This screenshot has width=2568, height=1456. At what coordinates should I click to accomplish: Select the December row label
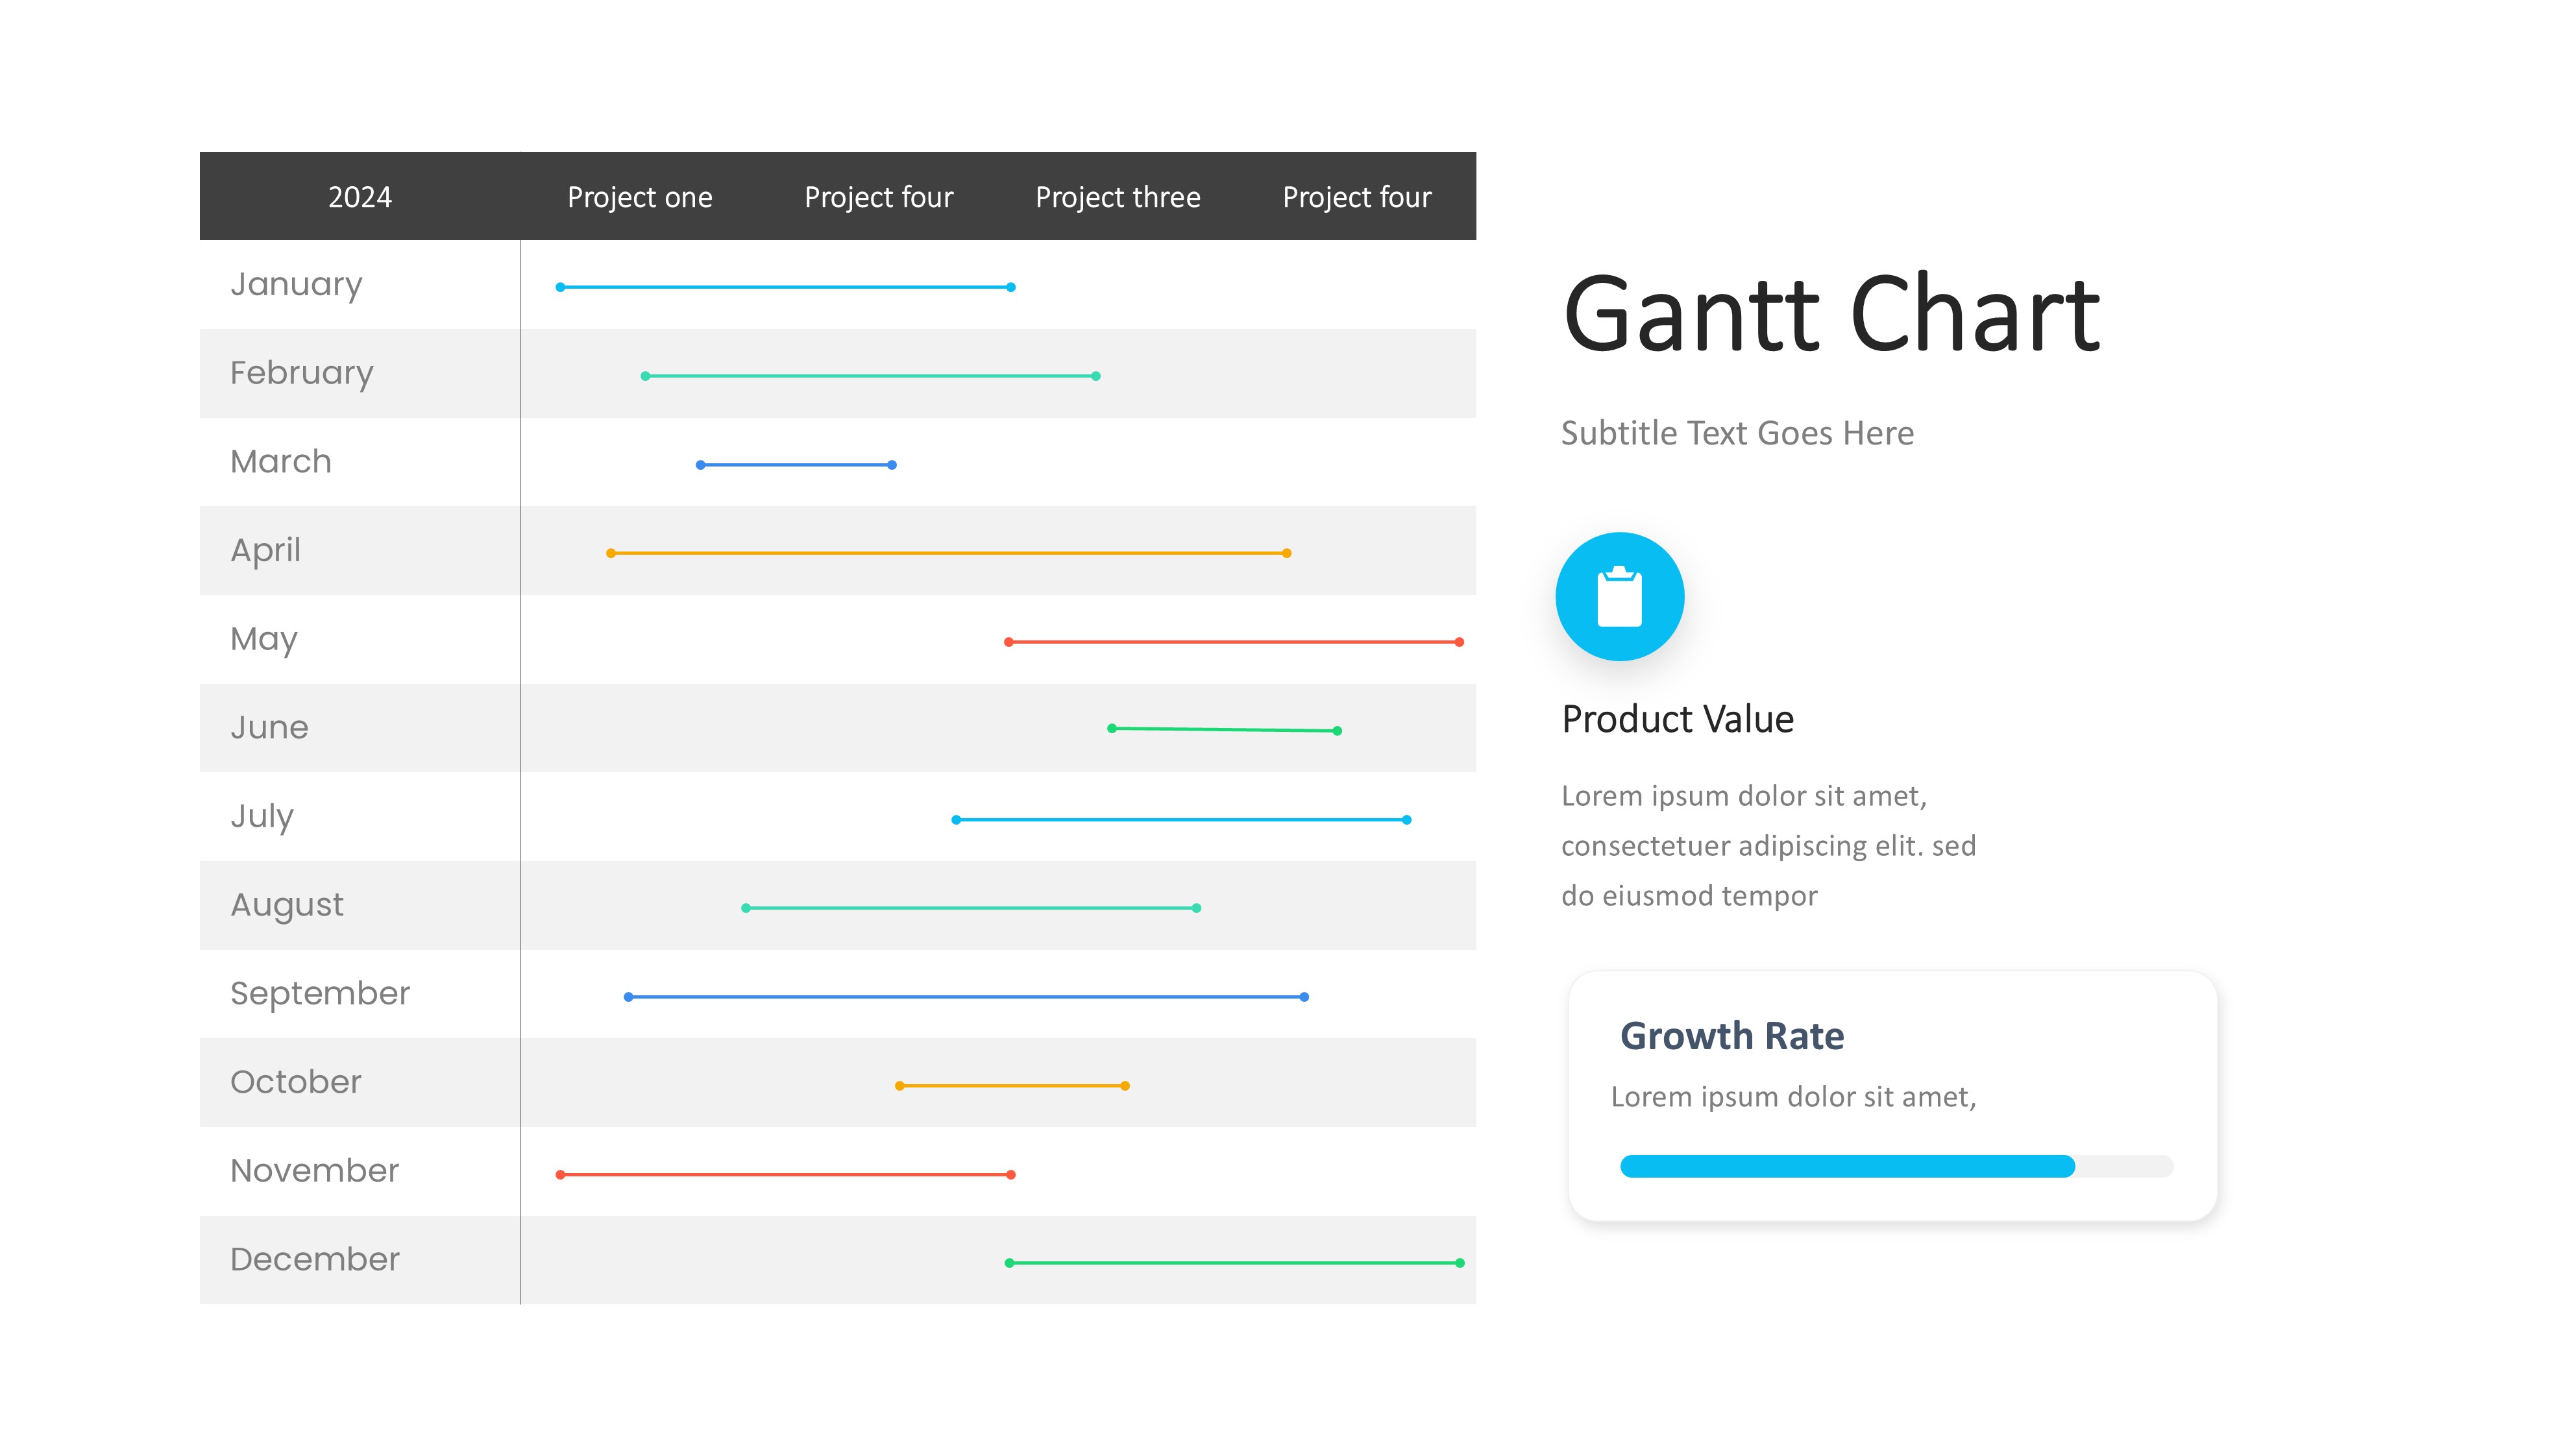pyautogui.click(x=314, y=1259)
